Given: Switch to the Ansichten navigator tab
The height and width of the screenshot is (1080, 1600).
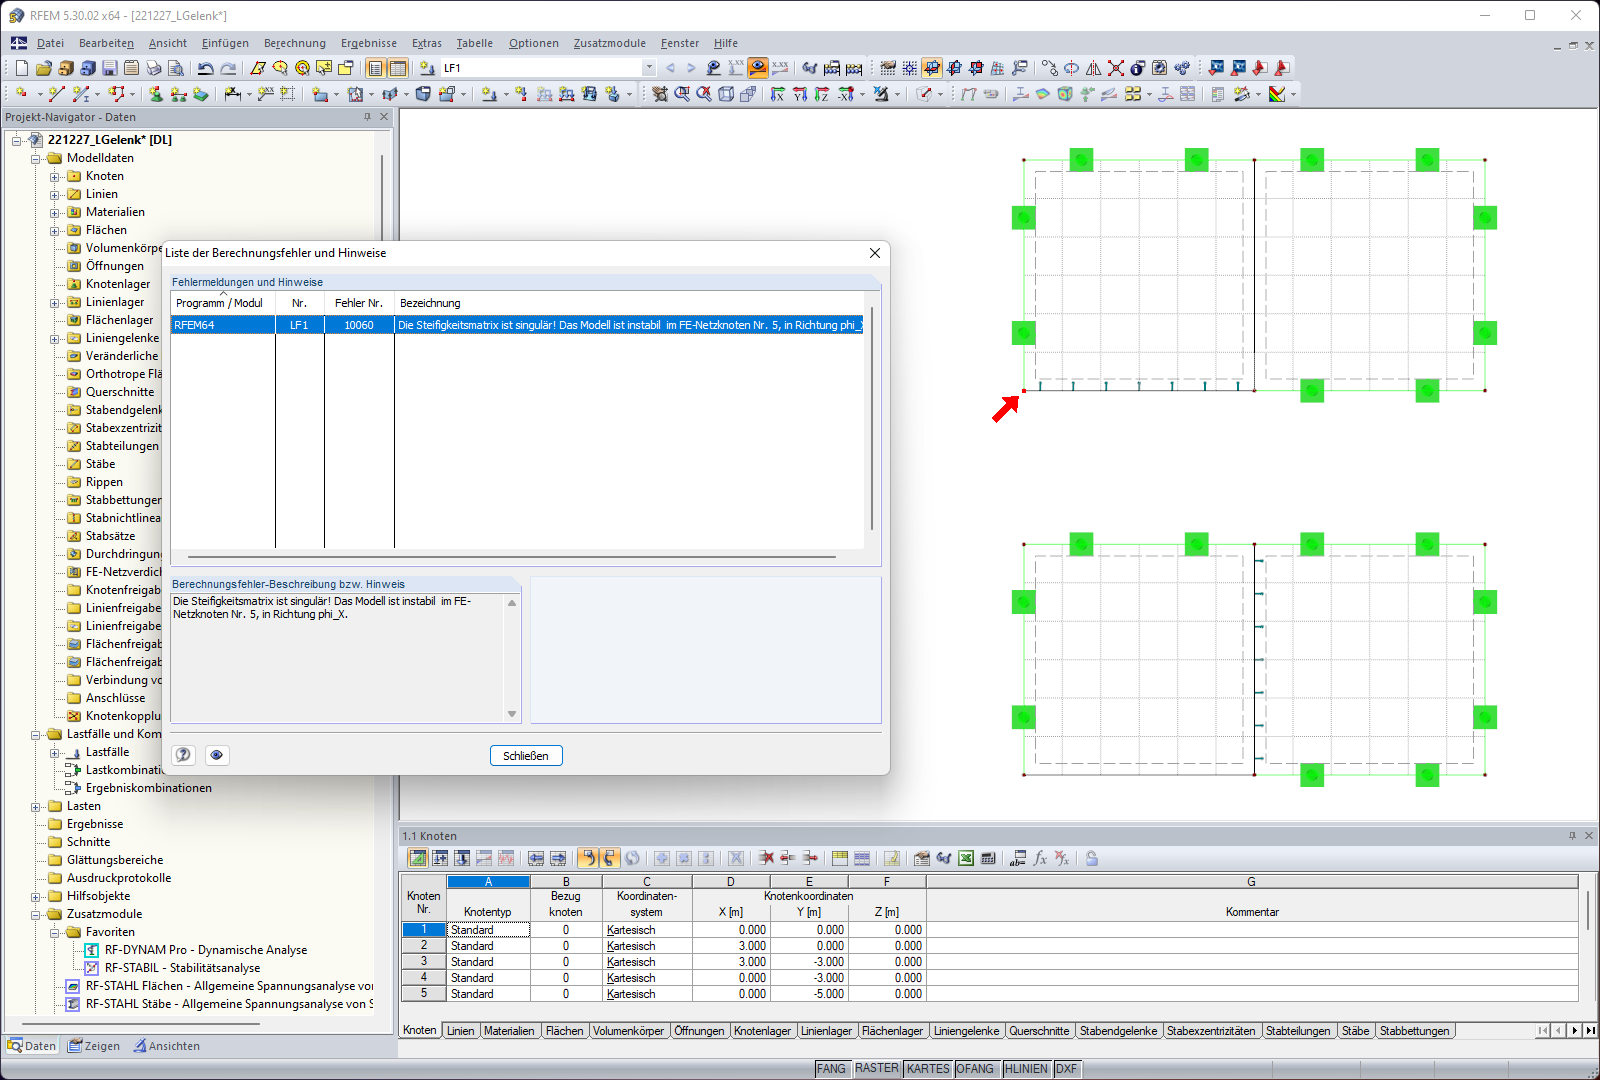Looking at the screenshot, I should (x=166, y=1046).
